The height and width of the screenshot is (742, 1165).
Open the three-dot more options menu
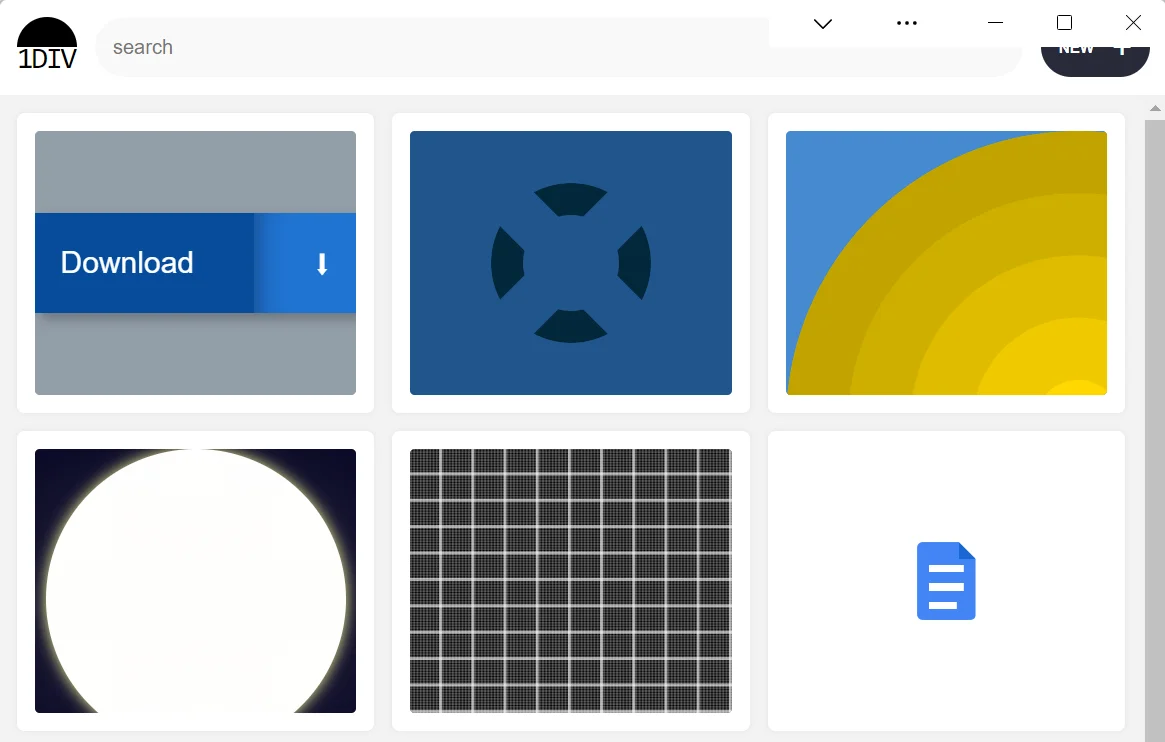907,23
